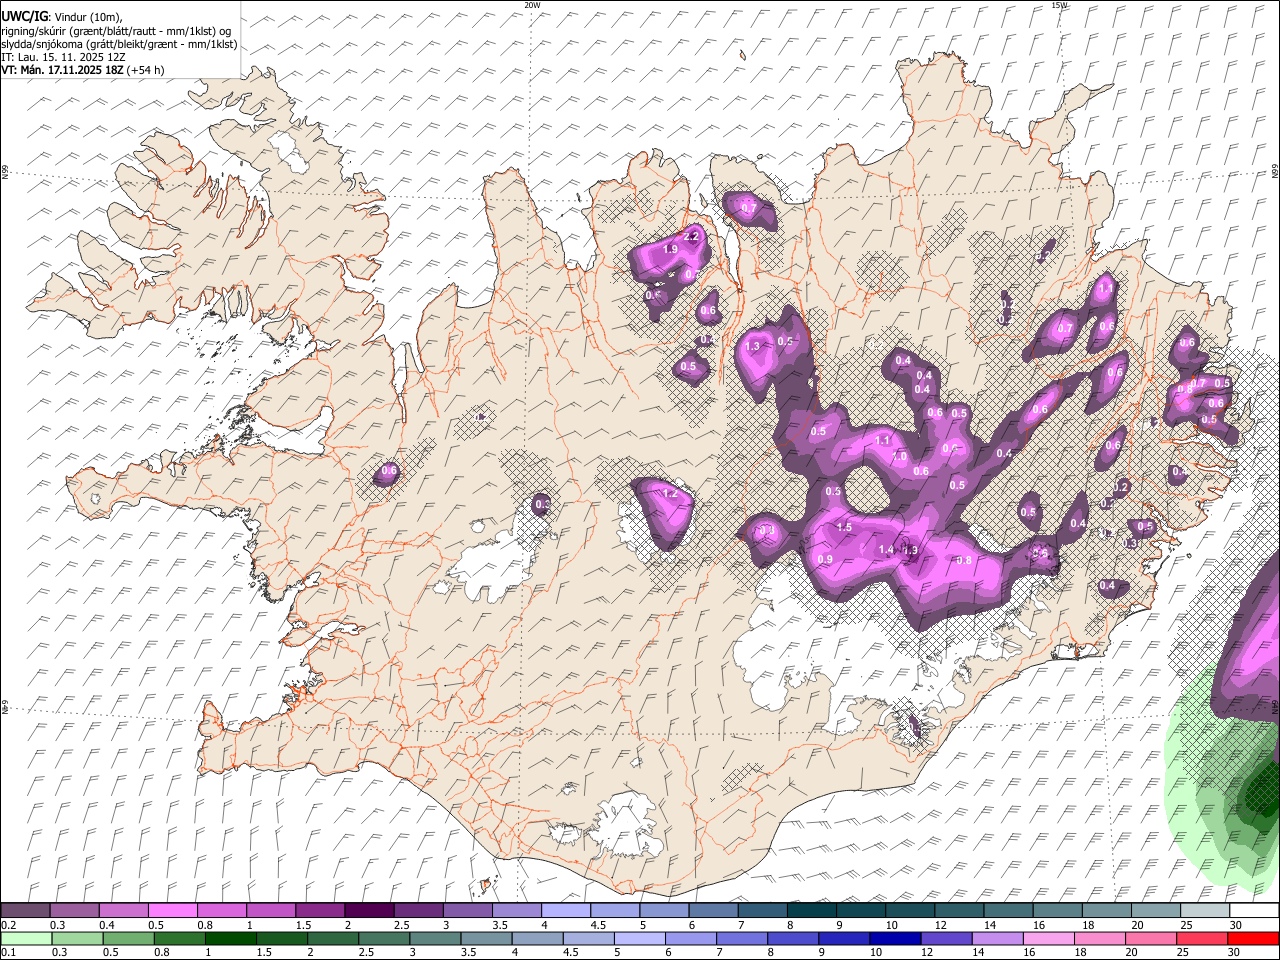The image size is (1280, 960).
Task: Click the bright red swatch in the rain legend
Action: tap(1253, 938)
